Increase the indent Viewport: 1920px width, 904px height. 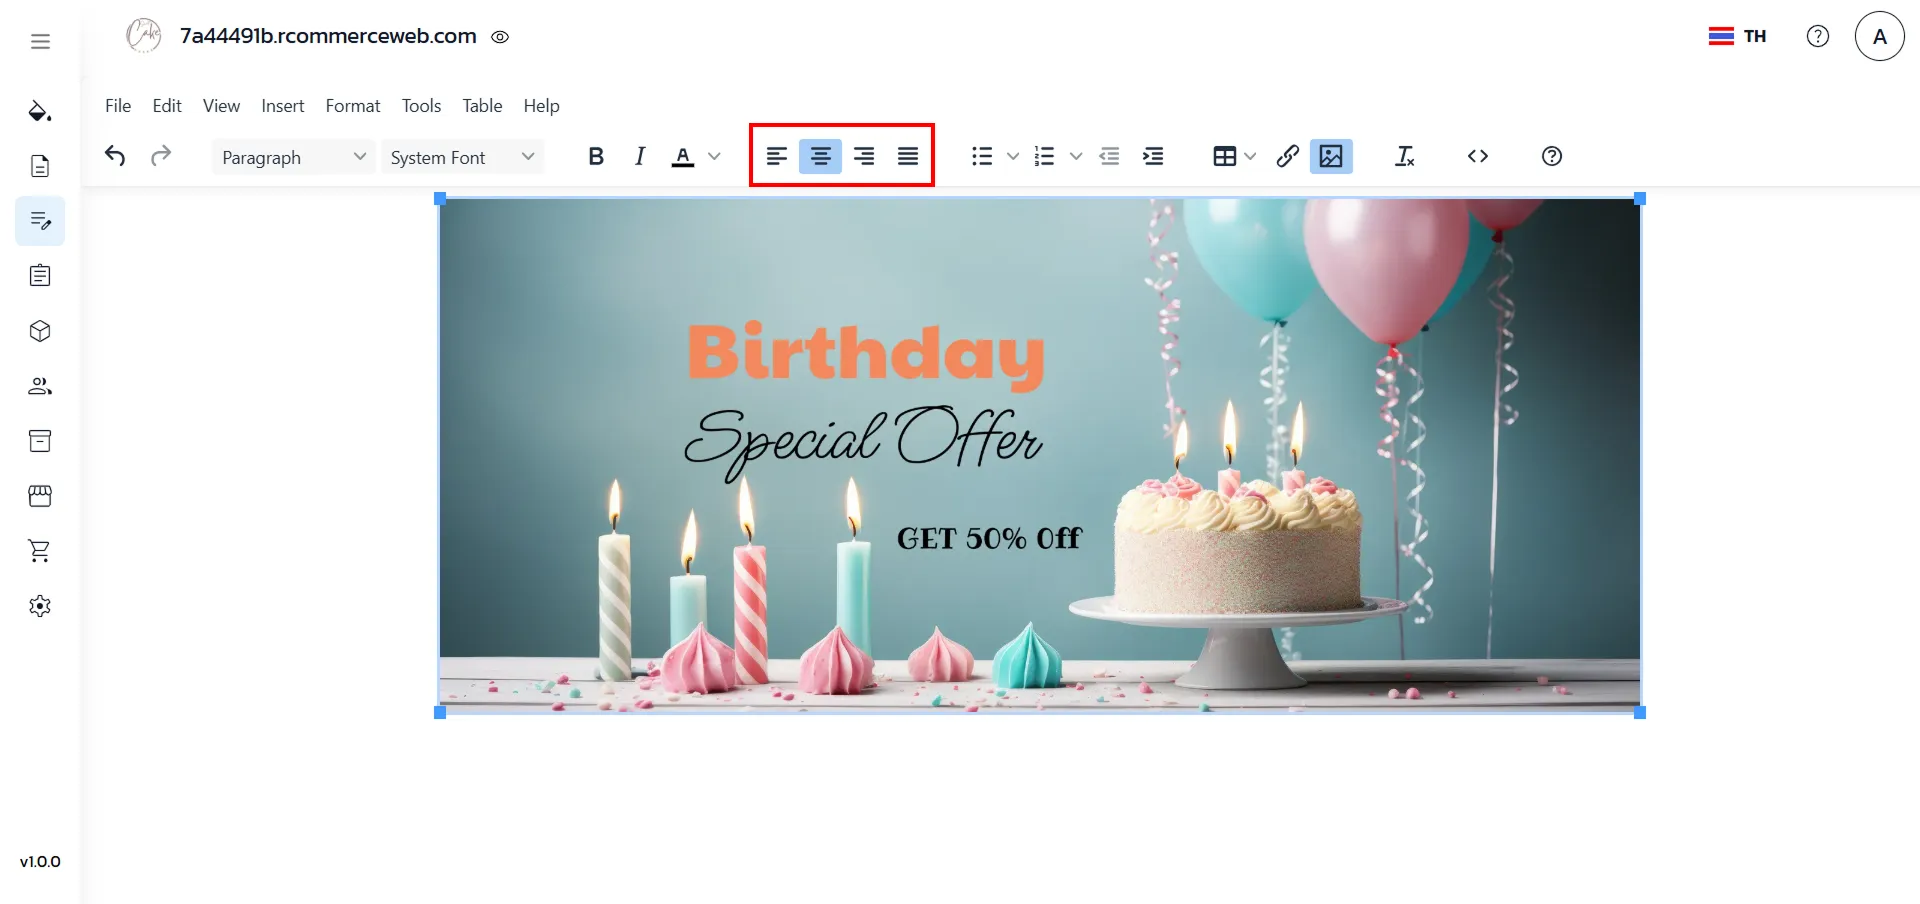(1153, 156)
